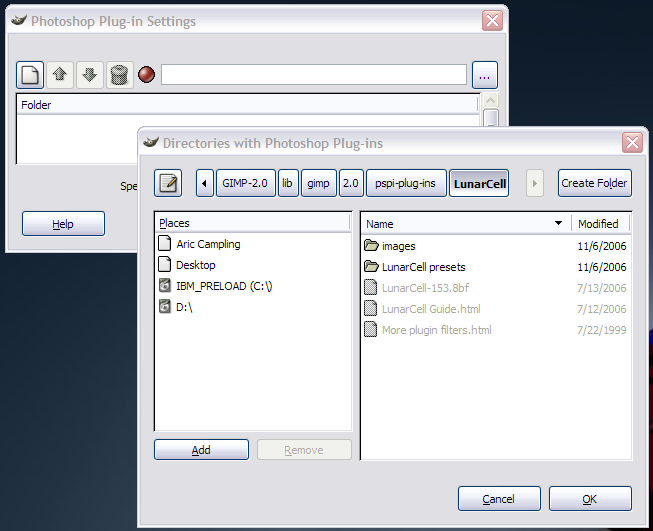Click path bar forward arrow
This screenshot has width=653, height=531.
click(x=535, y=183)
